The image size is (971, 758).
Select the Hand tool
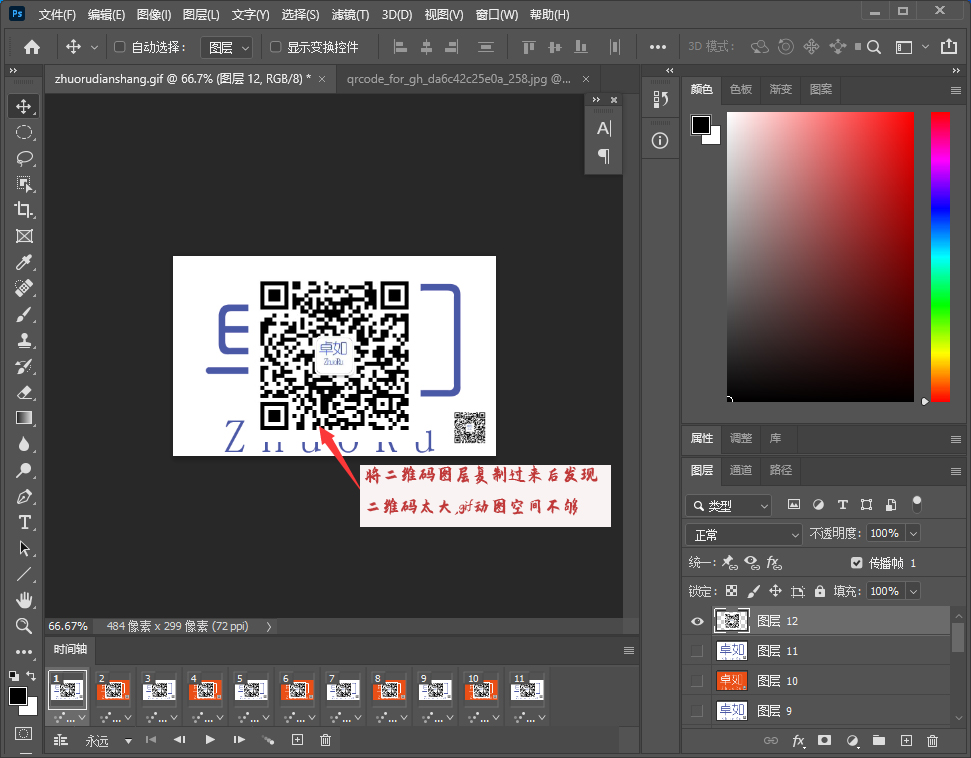click(23, 600)
